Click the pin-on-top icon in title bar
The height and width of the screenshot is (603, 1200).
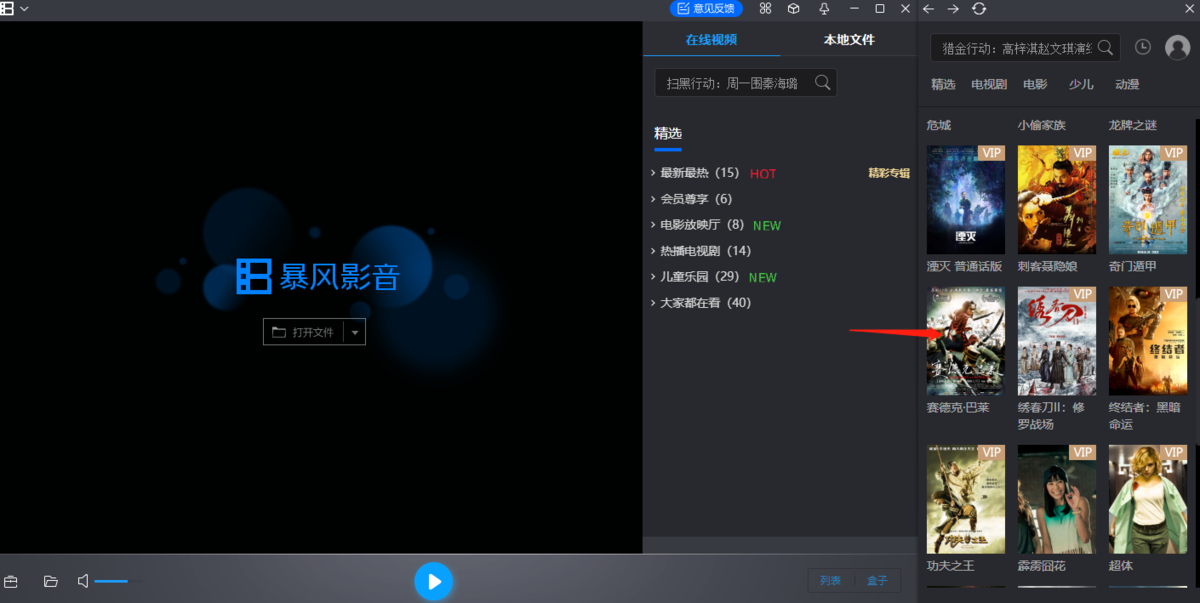click(823, 8)
